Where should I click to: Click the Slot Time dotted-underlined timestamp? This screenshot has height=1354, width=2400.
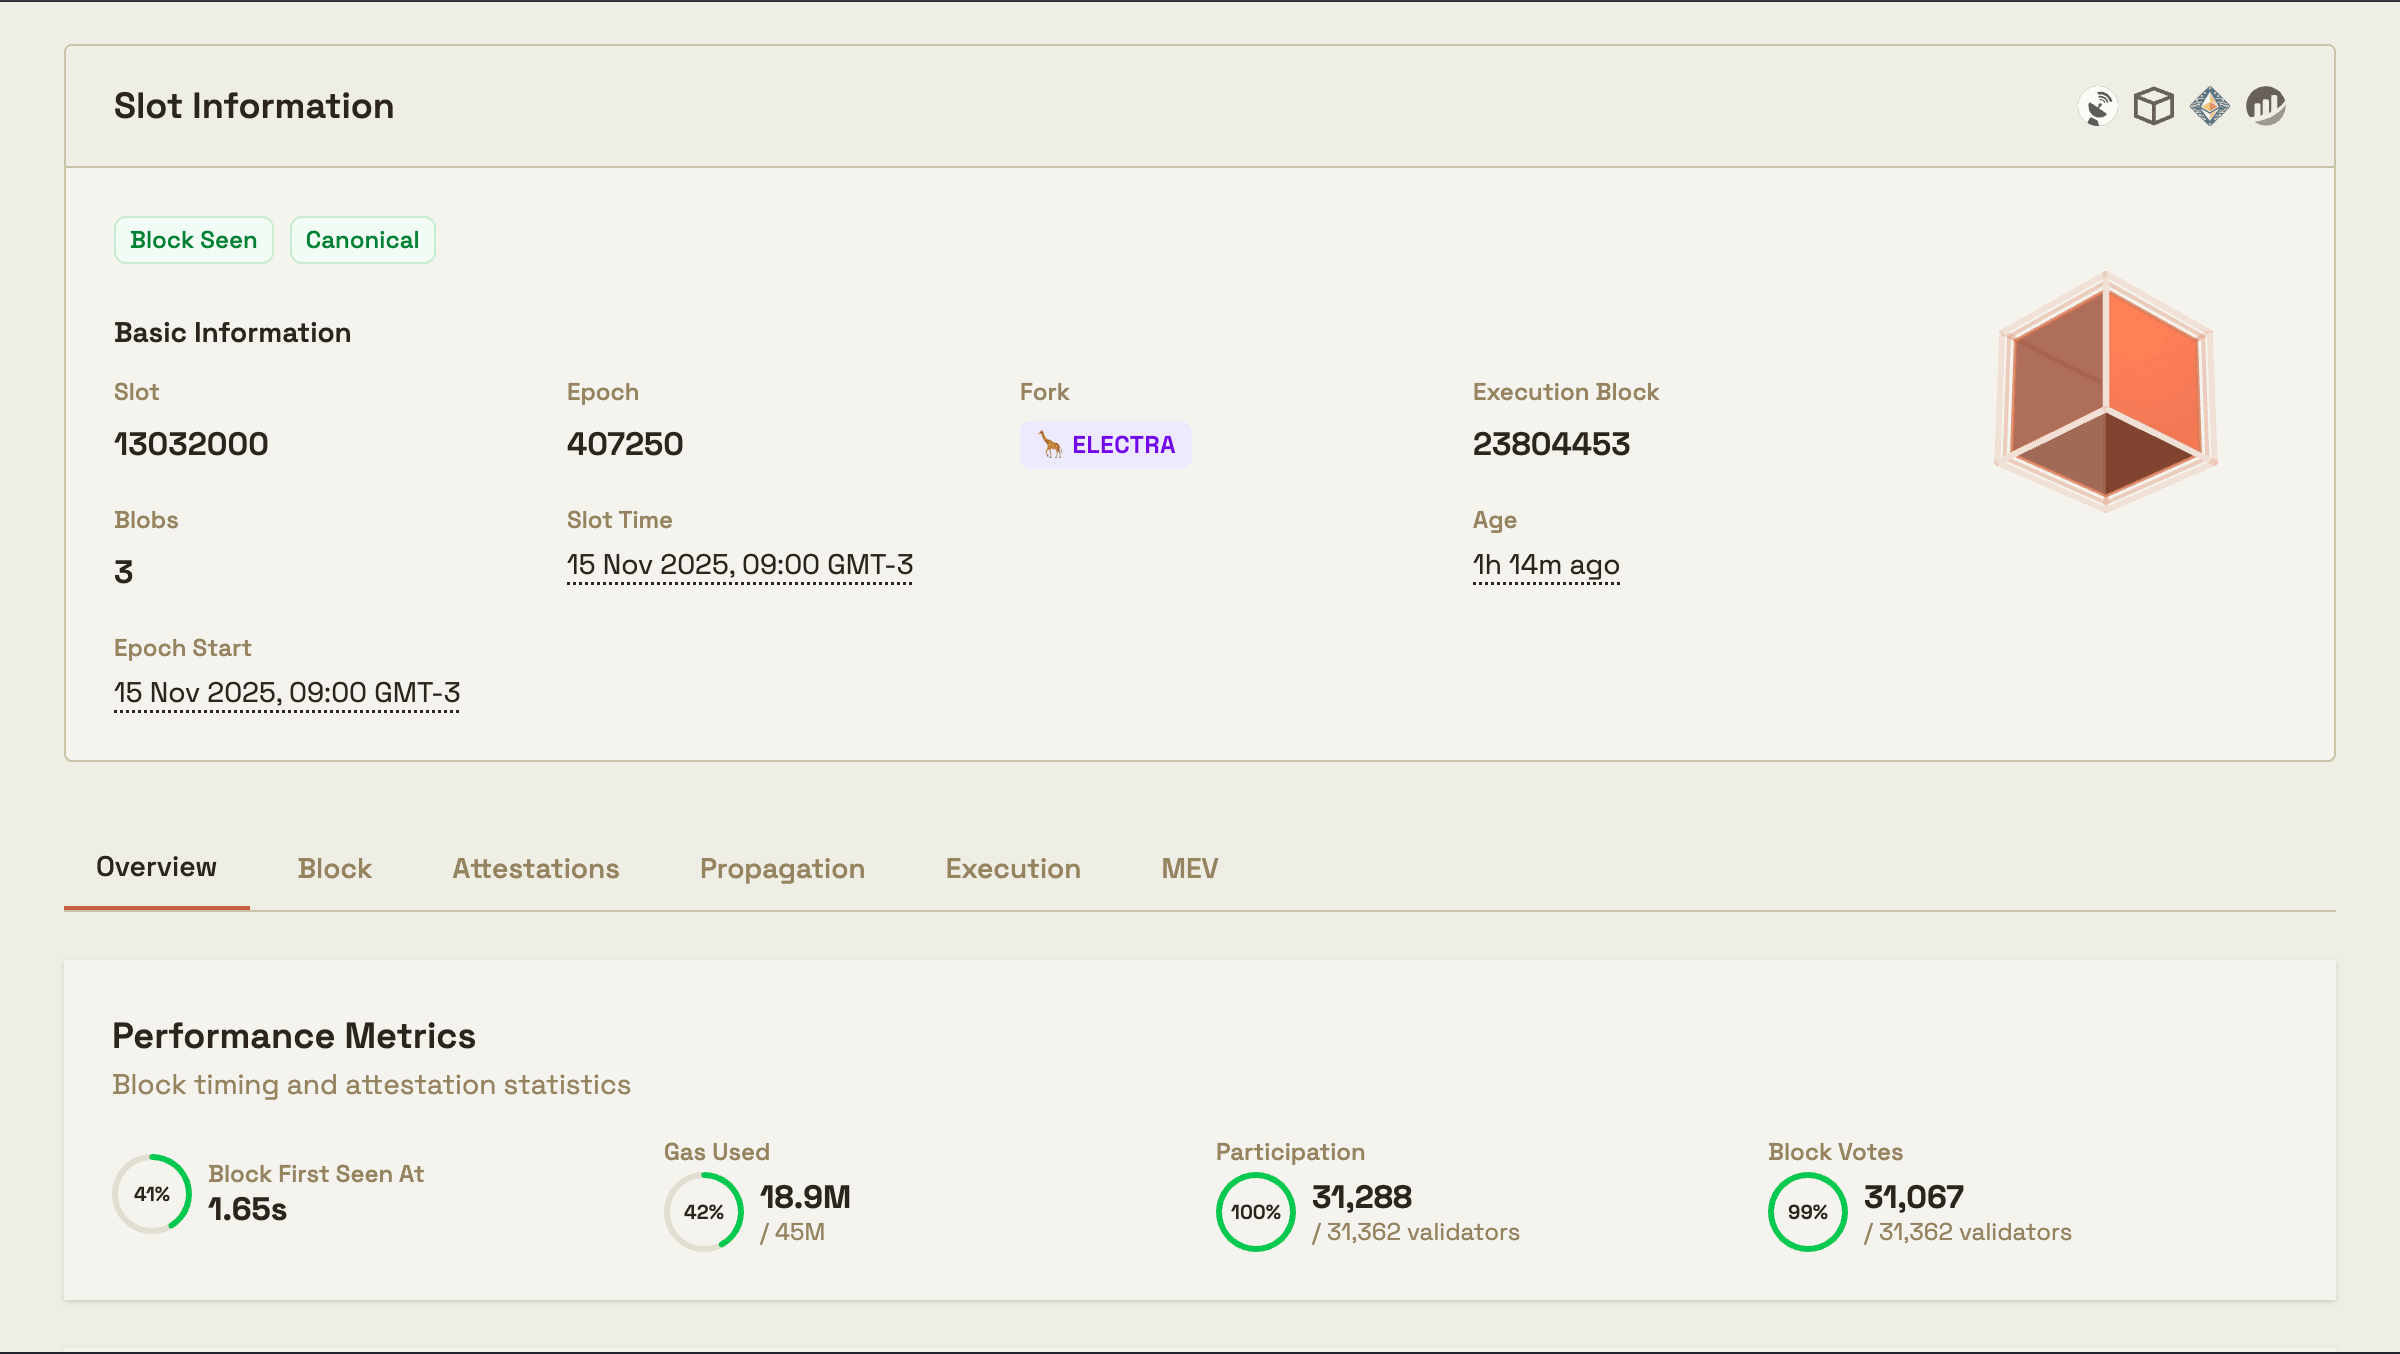739,566
